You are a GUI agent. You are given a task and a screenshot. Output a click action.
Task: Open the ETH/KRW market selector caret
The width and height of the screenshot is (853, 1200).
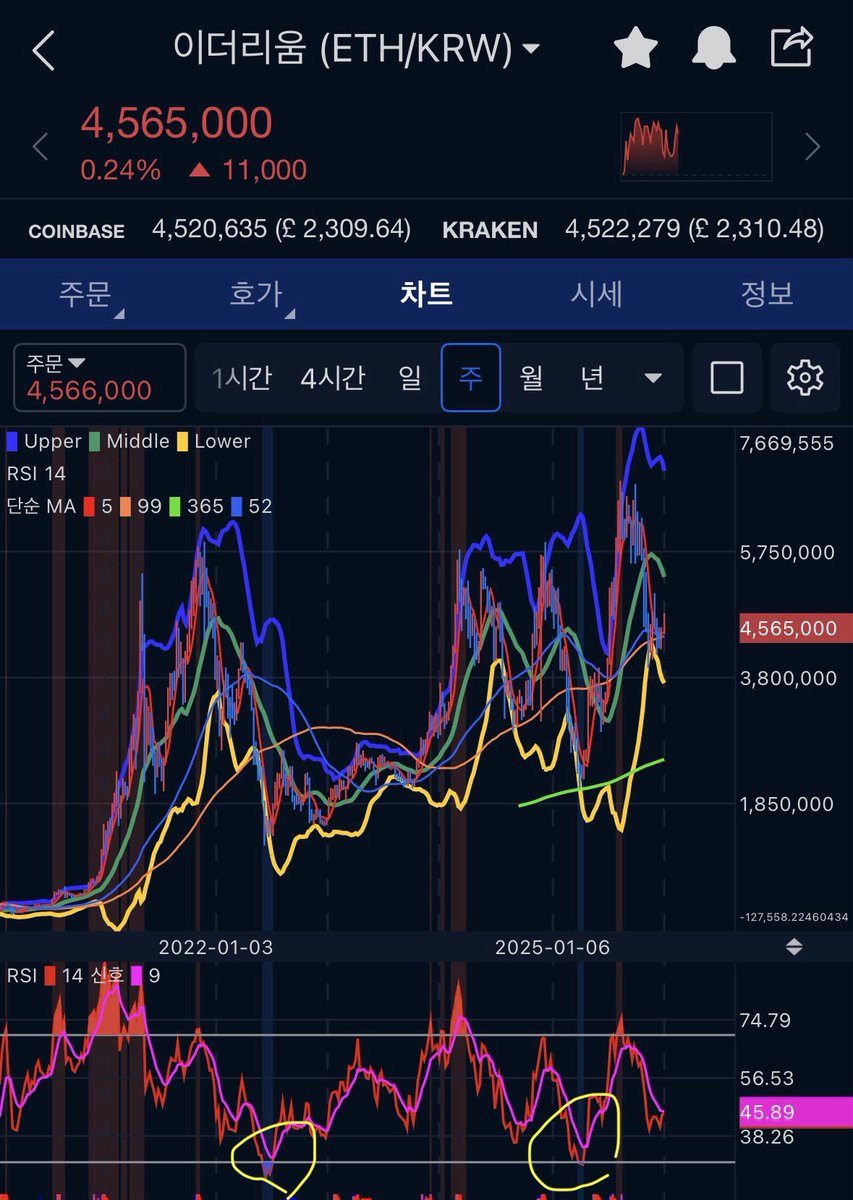pos(531,46)
